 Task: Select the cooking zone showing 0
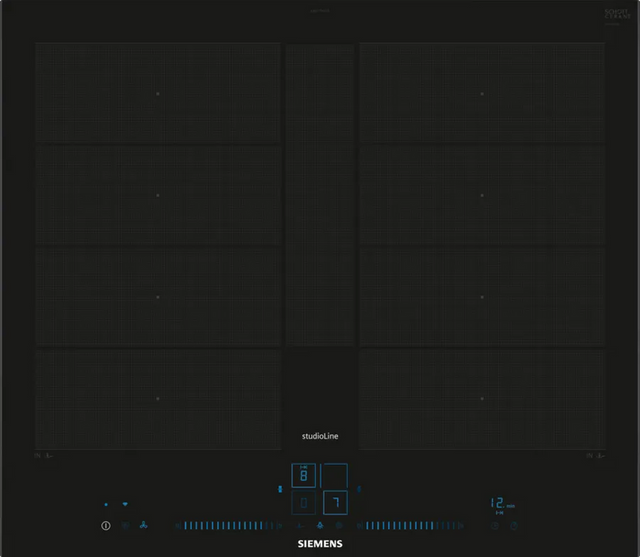coord(304,502)
